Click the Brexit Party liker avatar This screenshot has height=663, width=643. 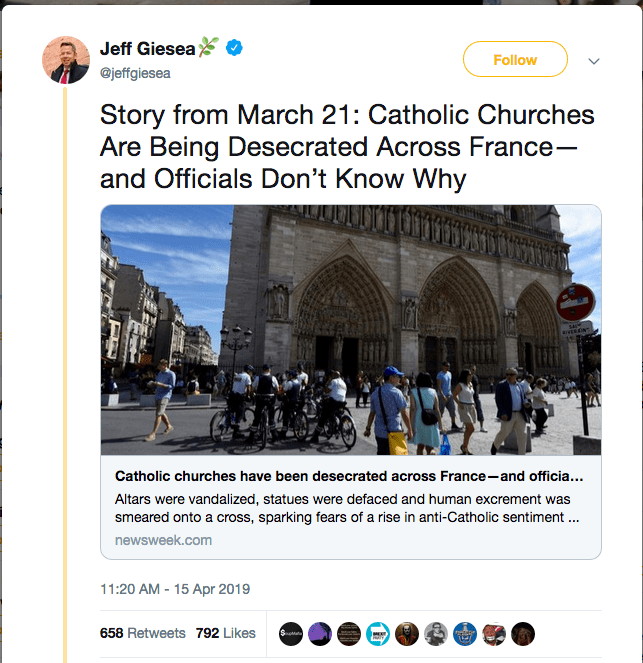377,633
